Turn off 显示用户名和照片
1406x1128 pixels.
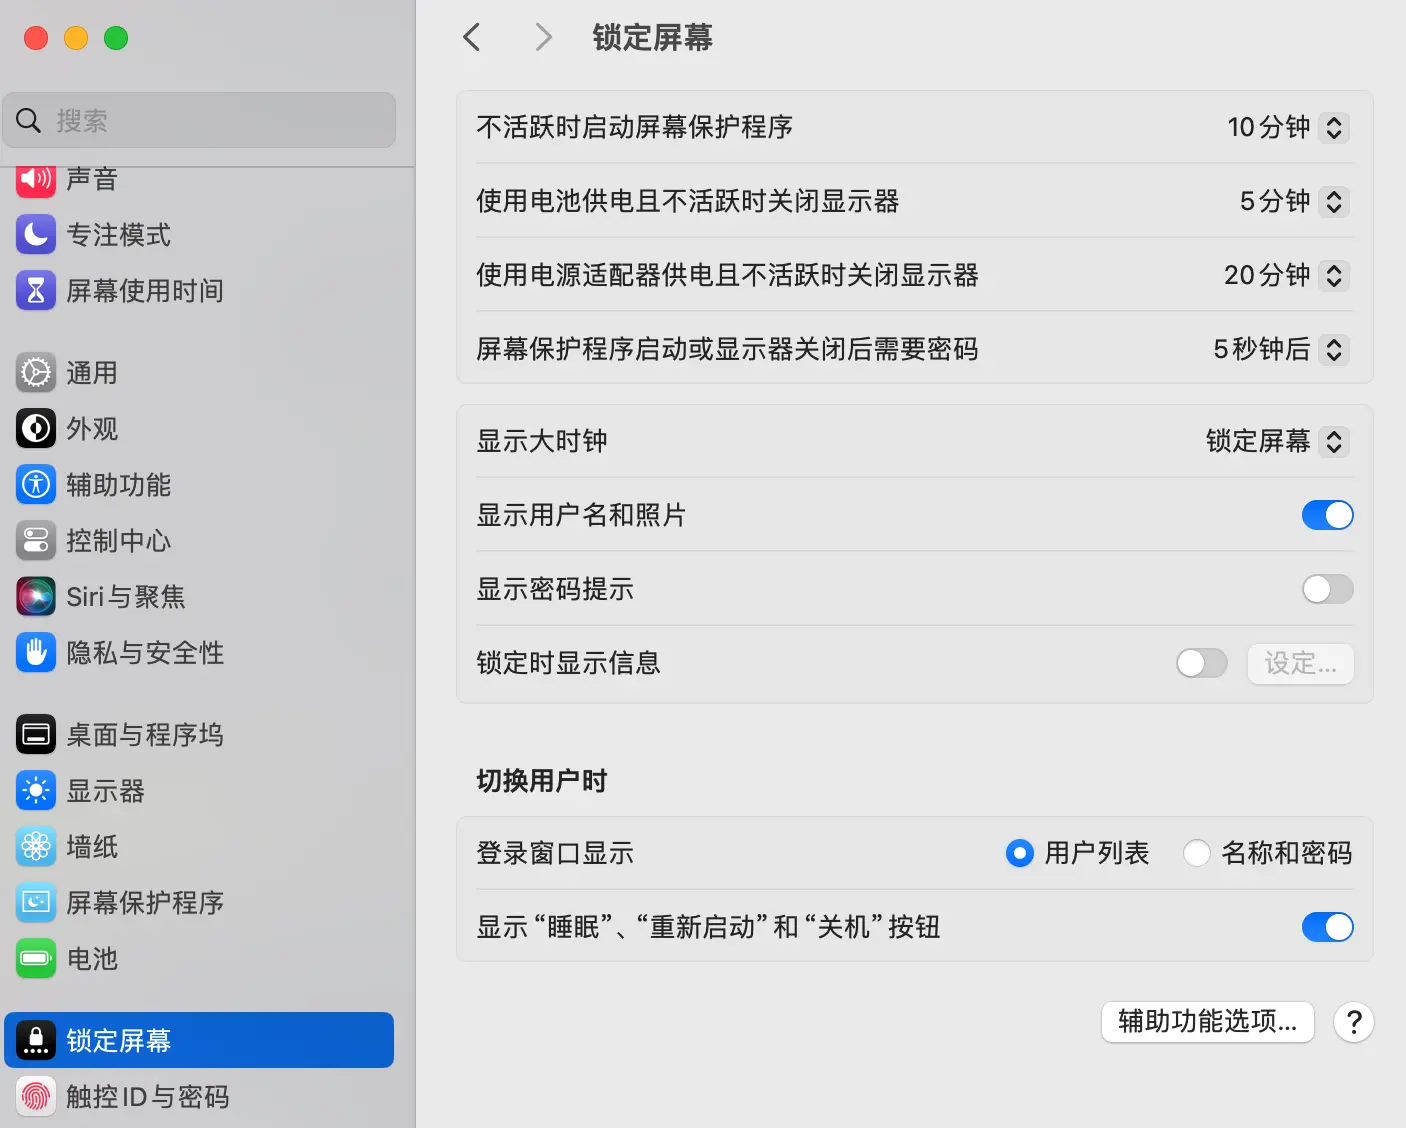[x=1327, y=515]
